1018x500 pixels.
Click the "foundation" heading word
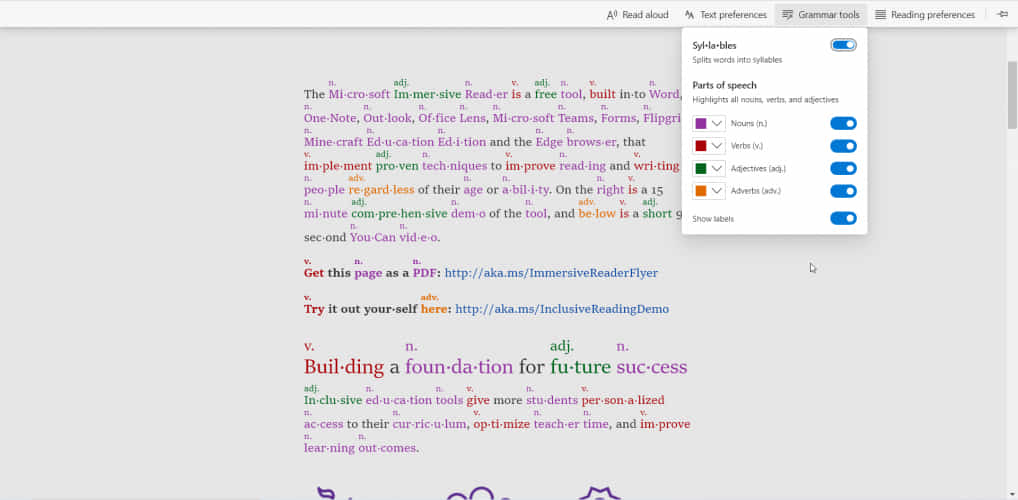[x=459, y=367]
